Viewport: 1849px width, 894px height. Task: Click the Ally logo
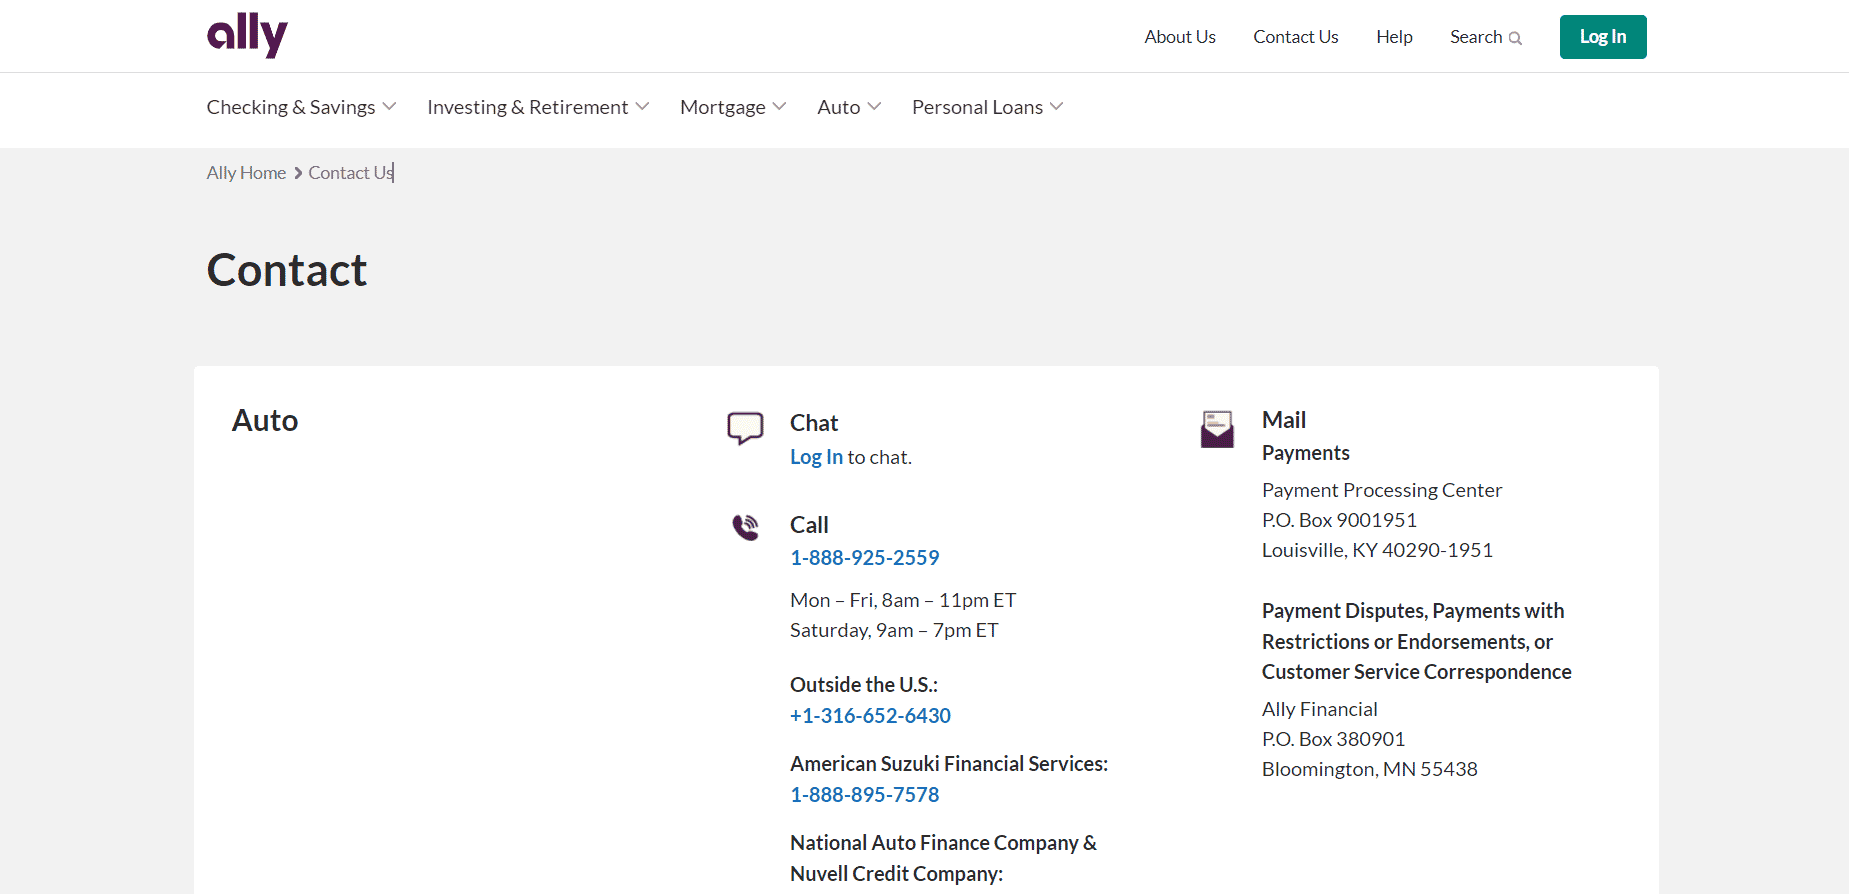[x=247, y=35]
